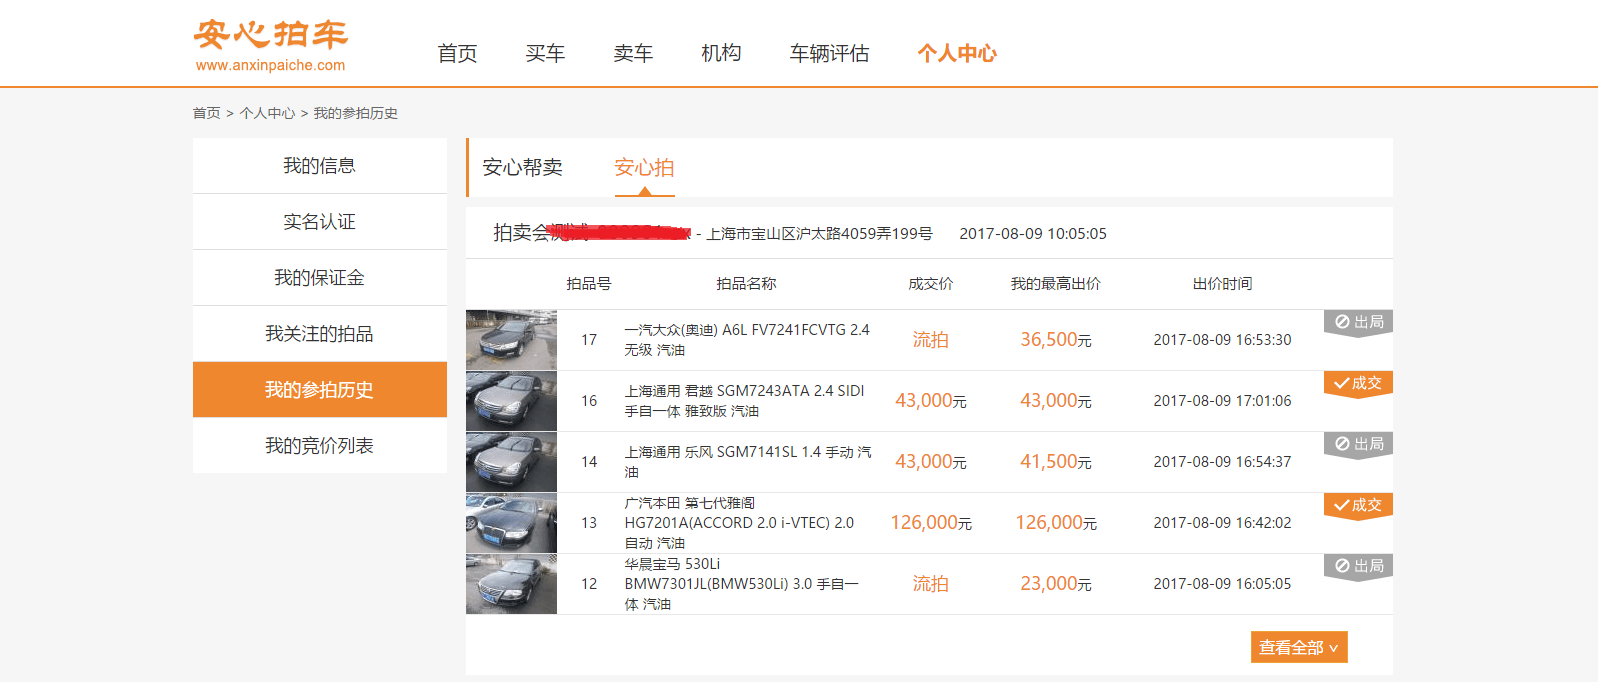Click the 成交 badge on lot 13
The width and height of the screenshot is (1598, 682).
[1358, 505]
